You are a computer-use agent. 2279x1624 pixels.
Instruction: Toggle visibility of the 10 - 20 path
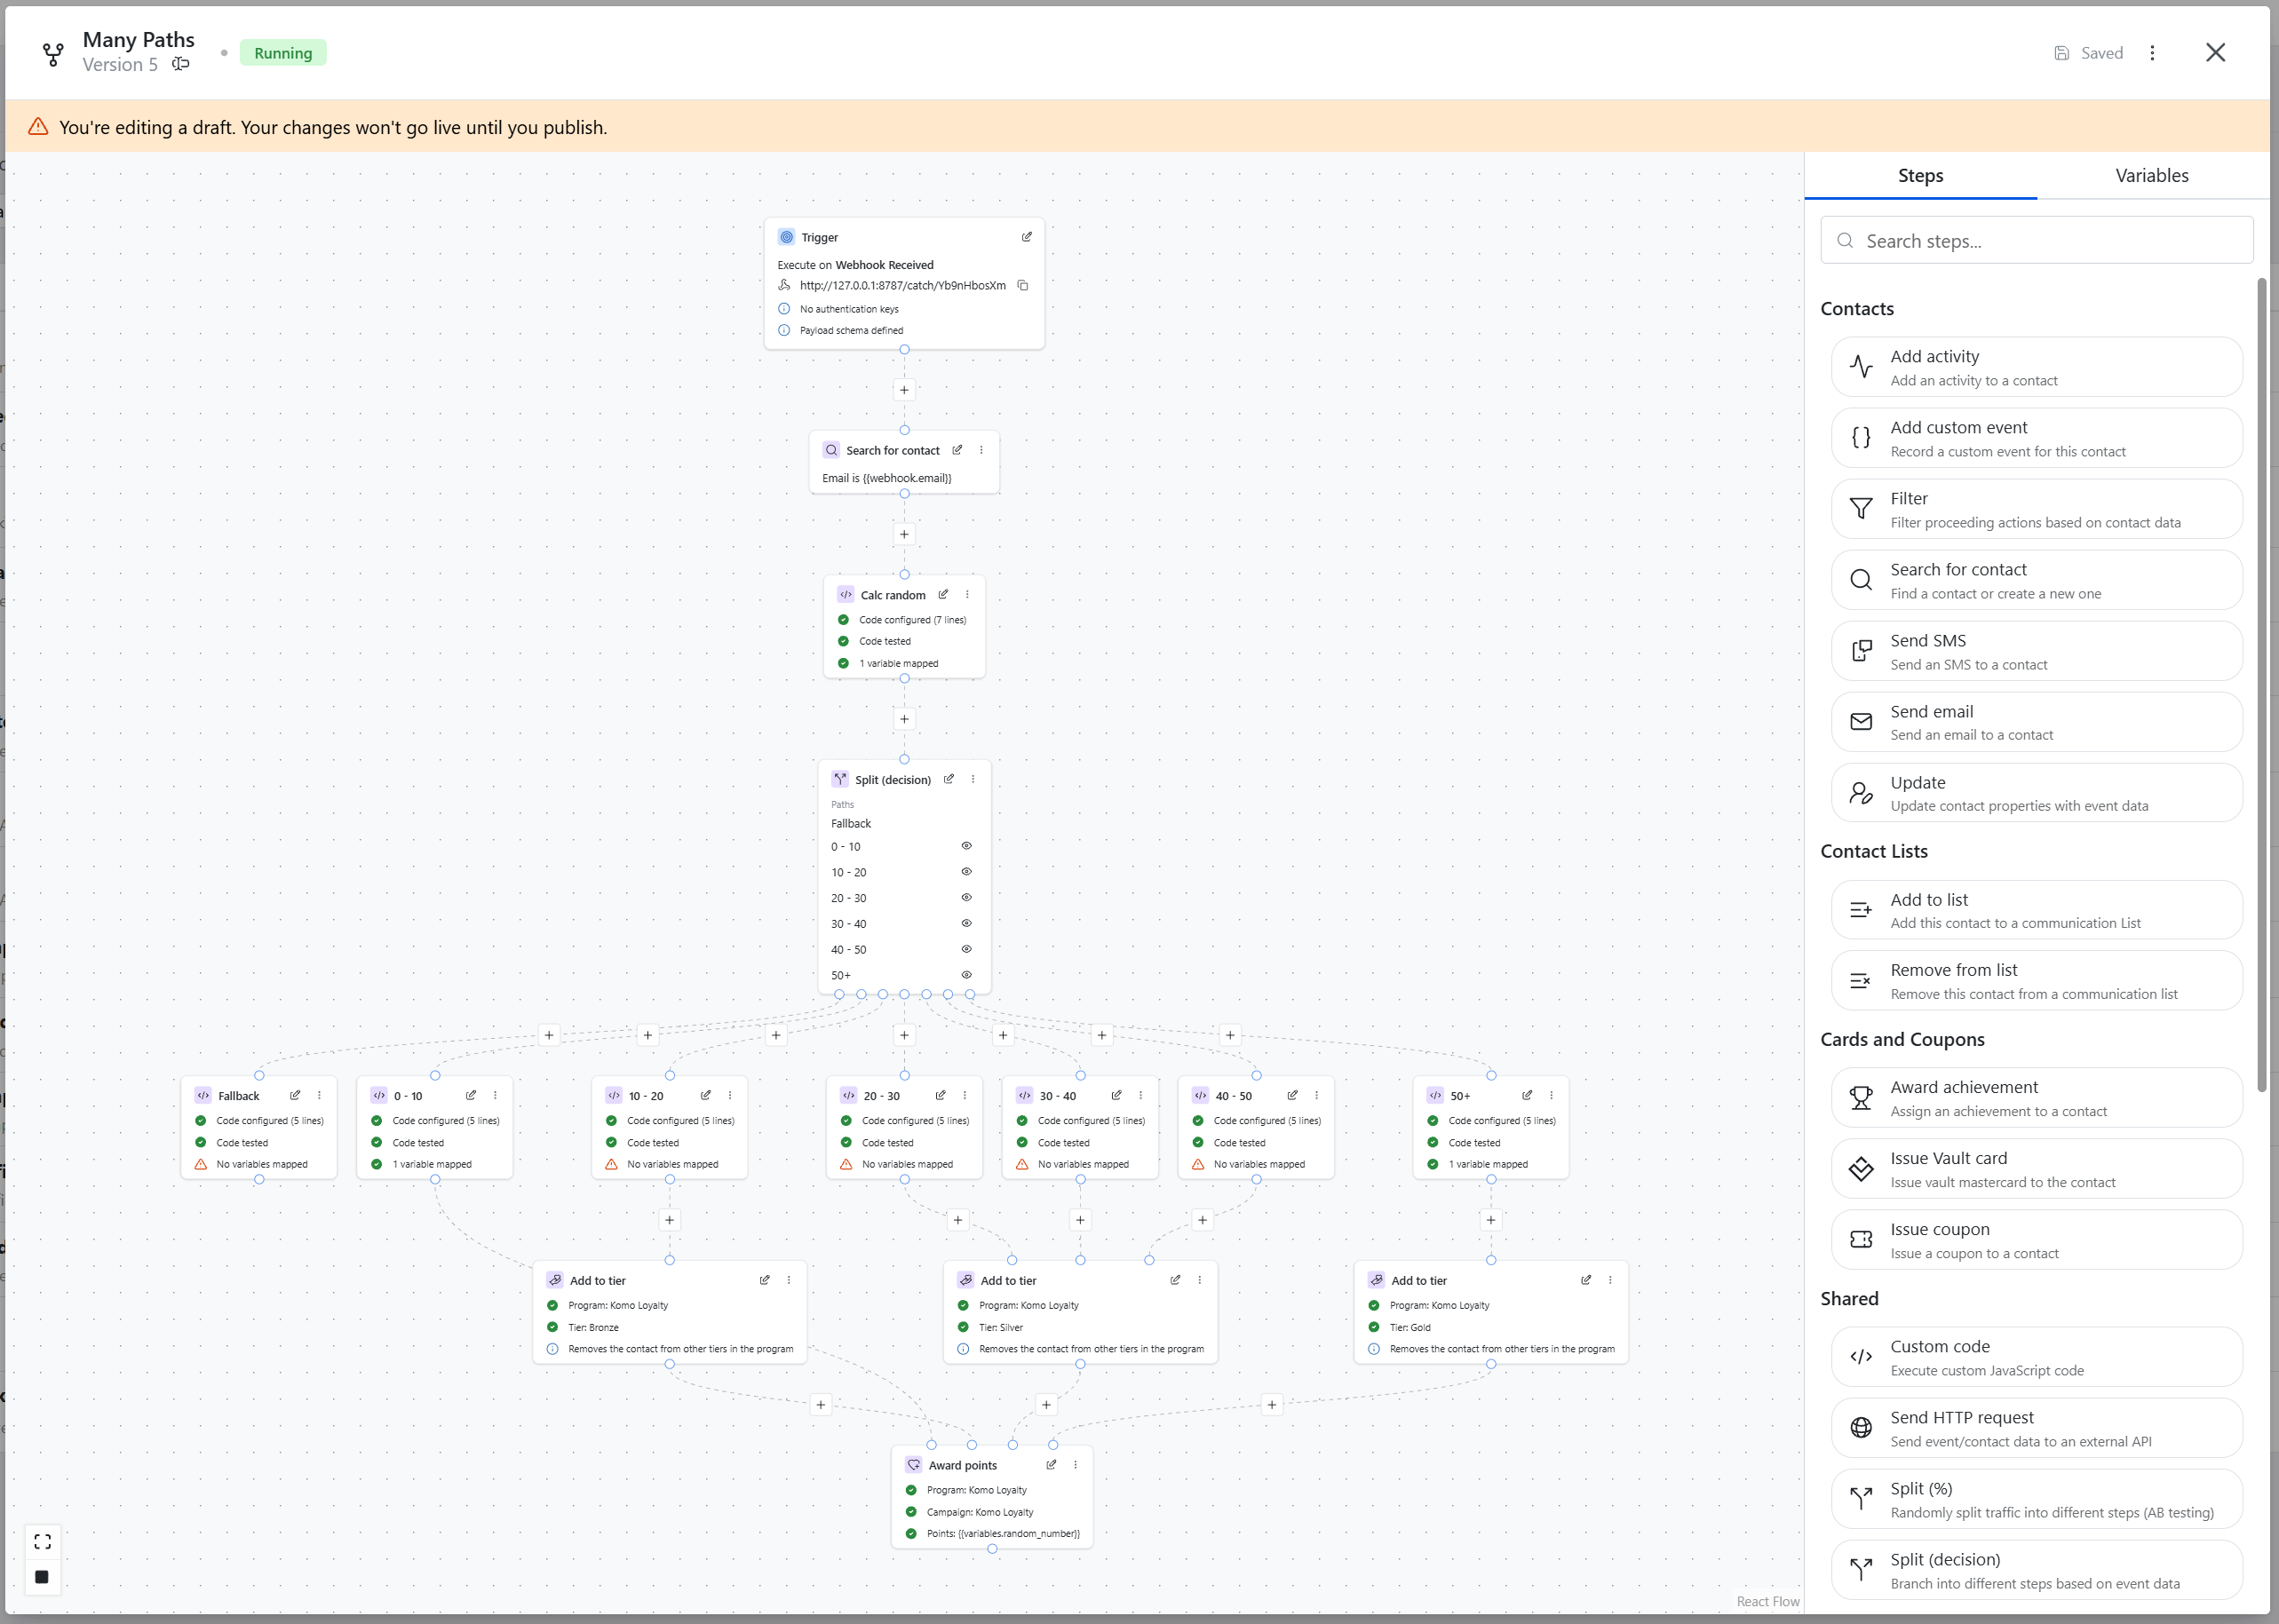(x=967, y=872)
